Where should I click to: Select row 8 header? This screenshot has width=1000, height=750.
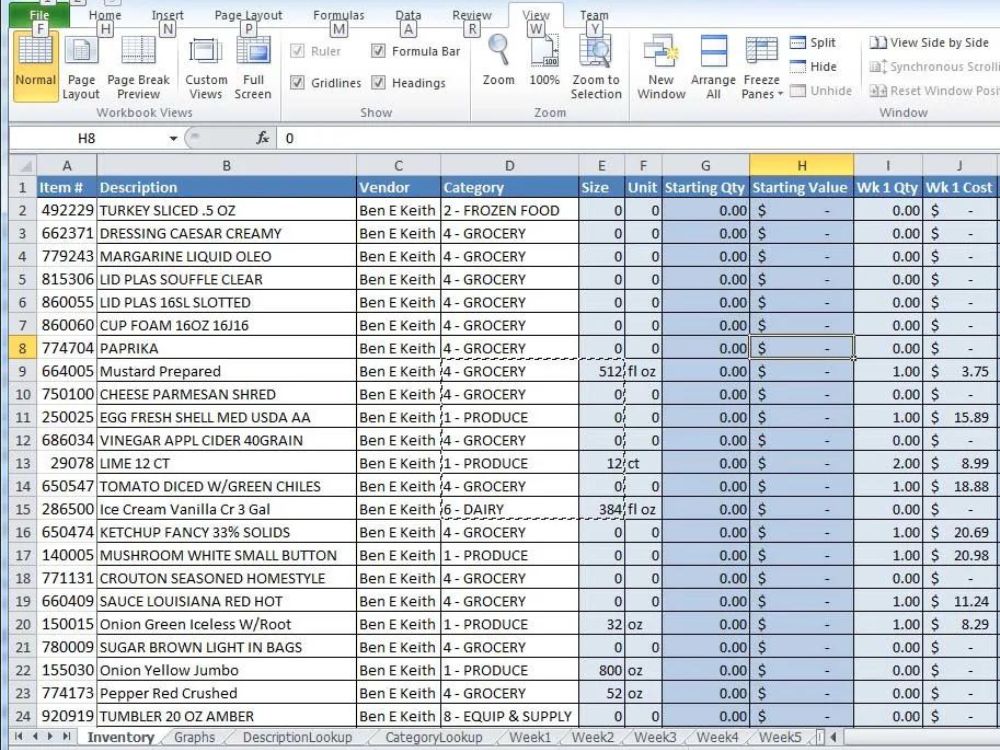click(x=23, y=348)
